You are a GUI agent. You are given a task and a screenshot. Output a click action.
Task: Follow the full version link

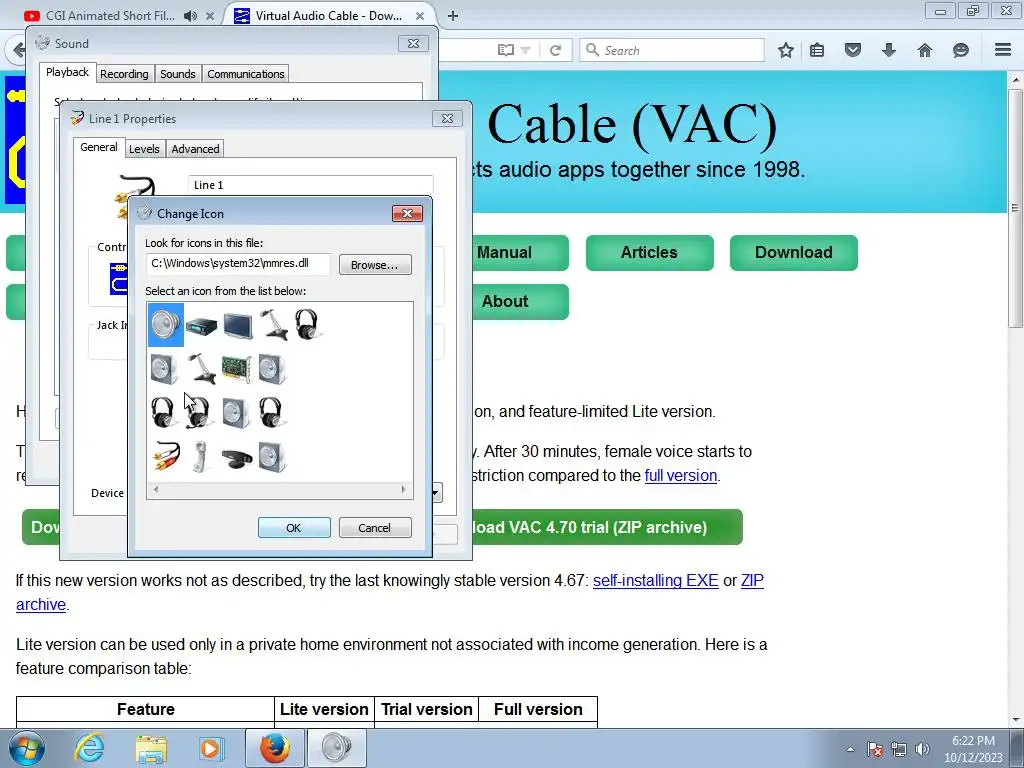pos(680,475)
